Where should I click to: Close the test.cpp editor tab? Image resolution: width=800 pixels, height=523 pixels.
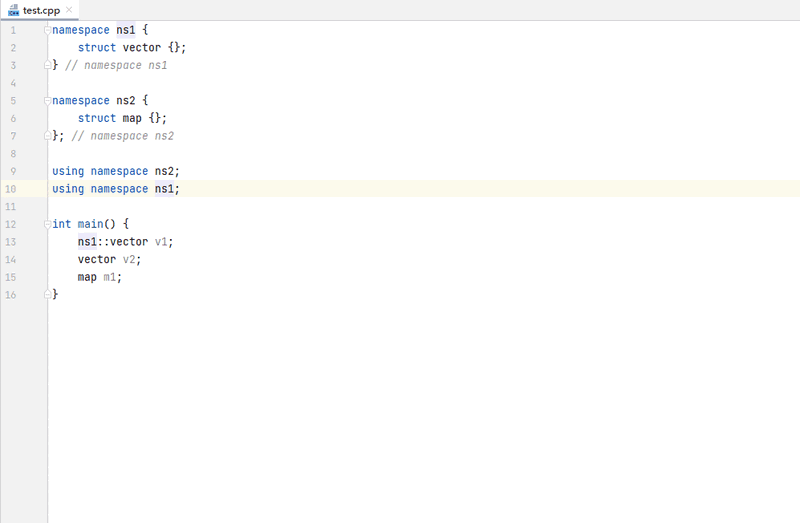(x=68, y=10)
